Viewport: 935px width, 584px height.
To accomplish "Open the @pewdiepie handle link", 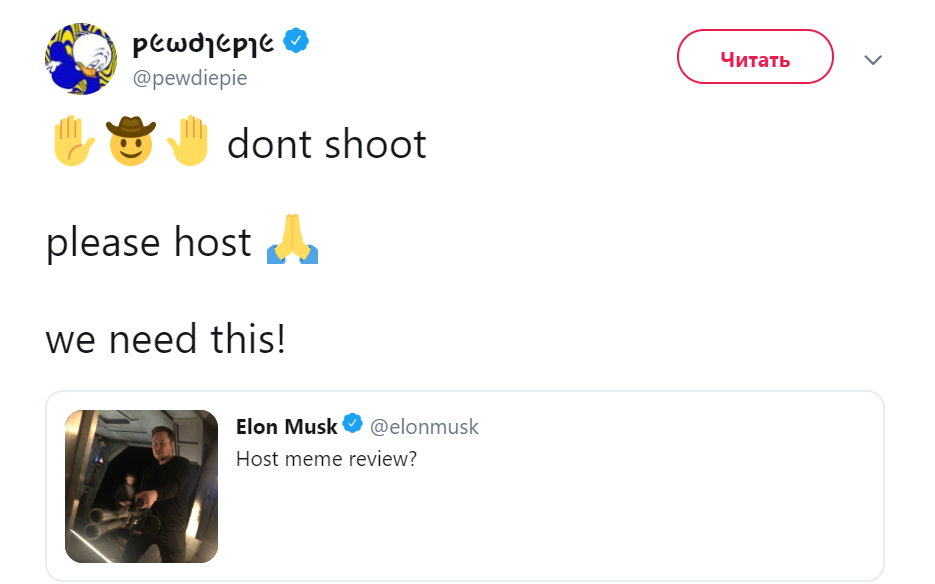I will click(x=190, y=78).
